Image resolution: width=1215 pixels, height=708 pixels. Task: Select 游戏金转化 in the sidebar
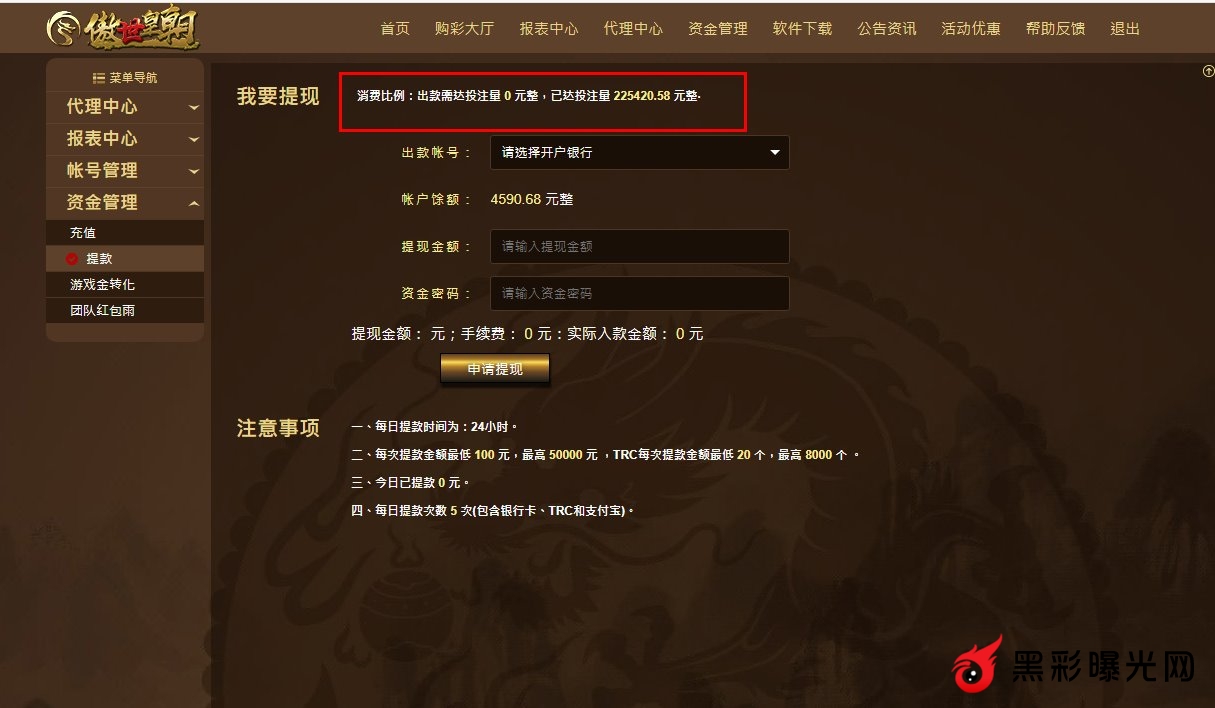point(125,285)
